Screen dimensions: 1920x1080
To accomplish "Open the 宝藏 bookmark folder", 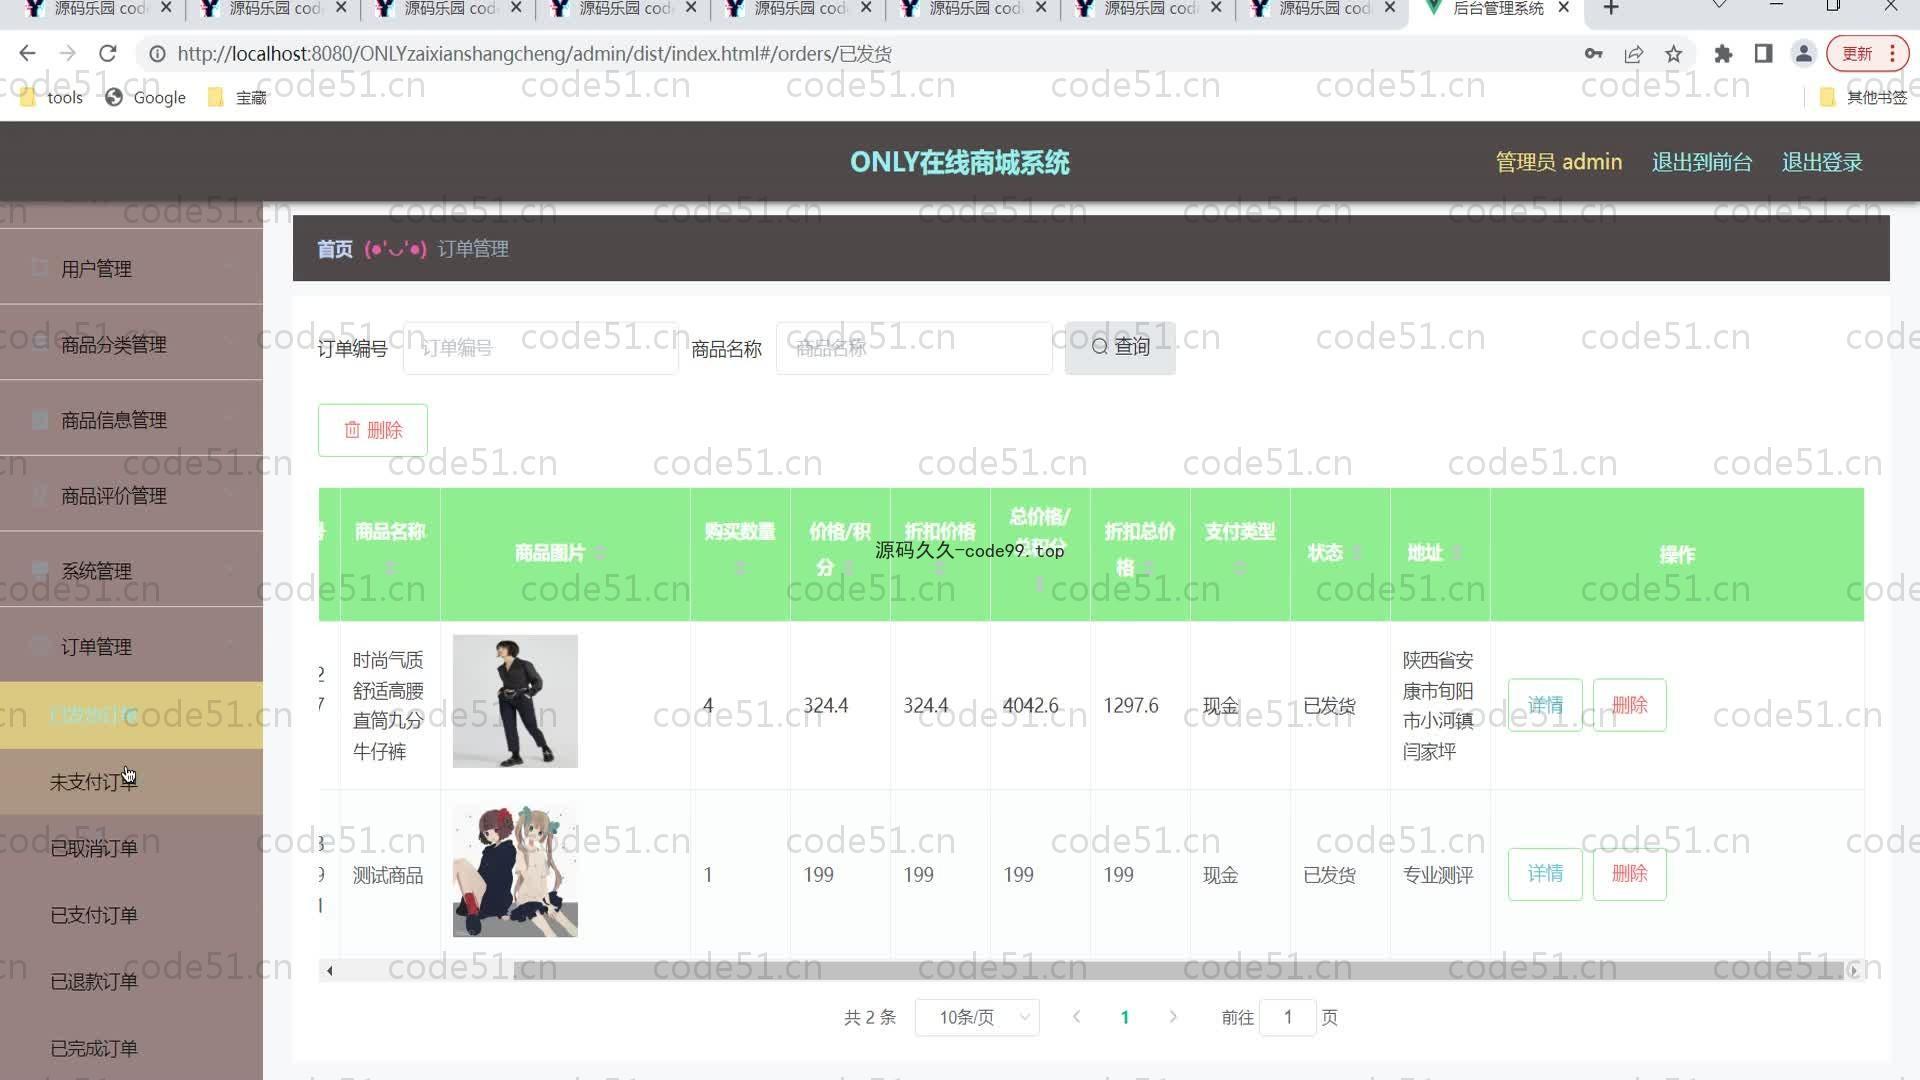I will tap(237, 97).
